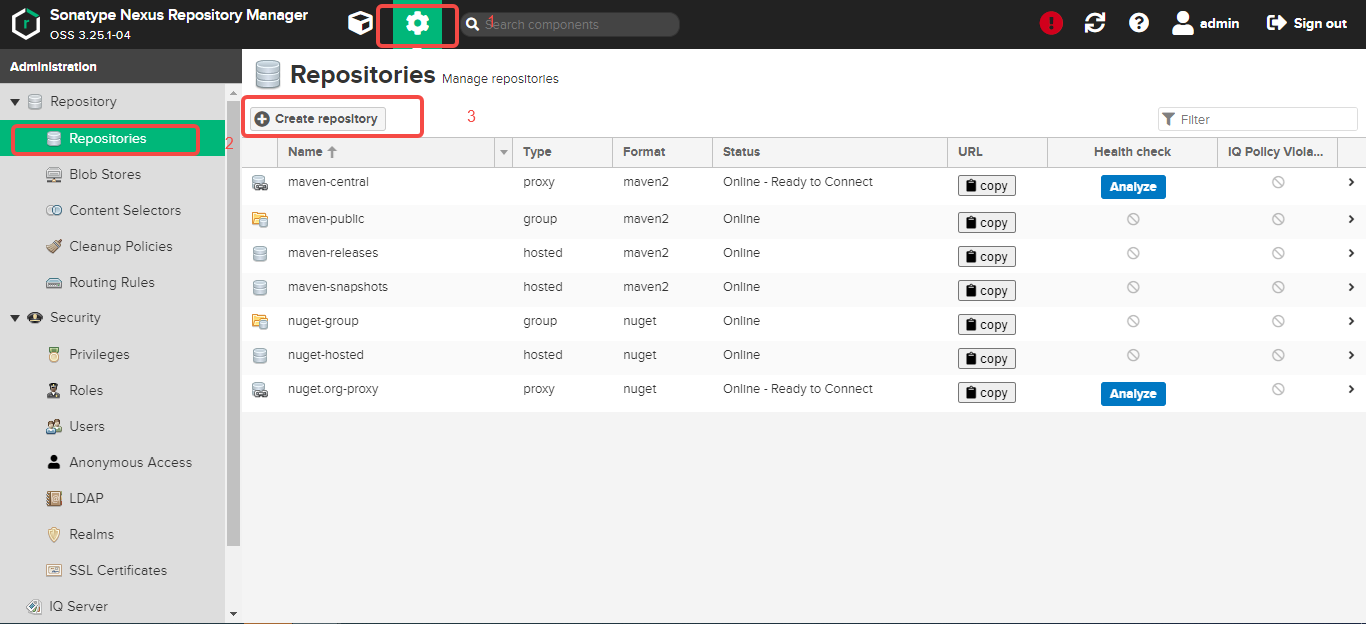Image resolution: width=1366 pixels, height=624 pixels.
Task: Click the maven-central proxy repository icon
Action: point(260,183)
